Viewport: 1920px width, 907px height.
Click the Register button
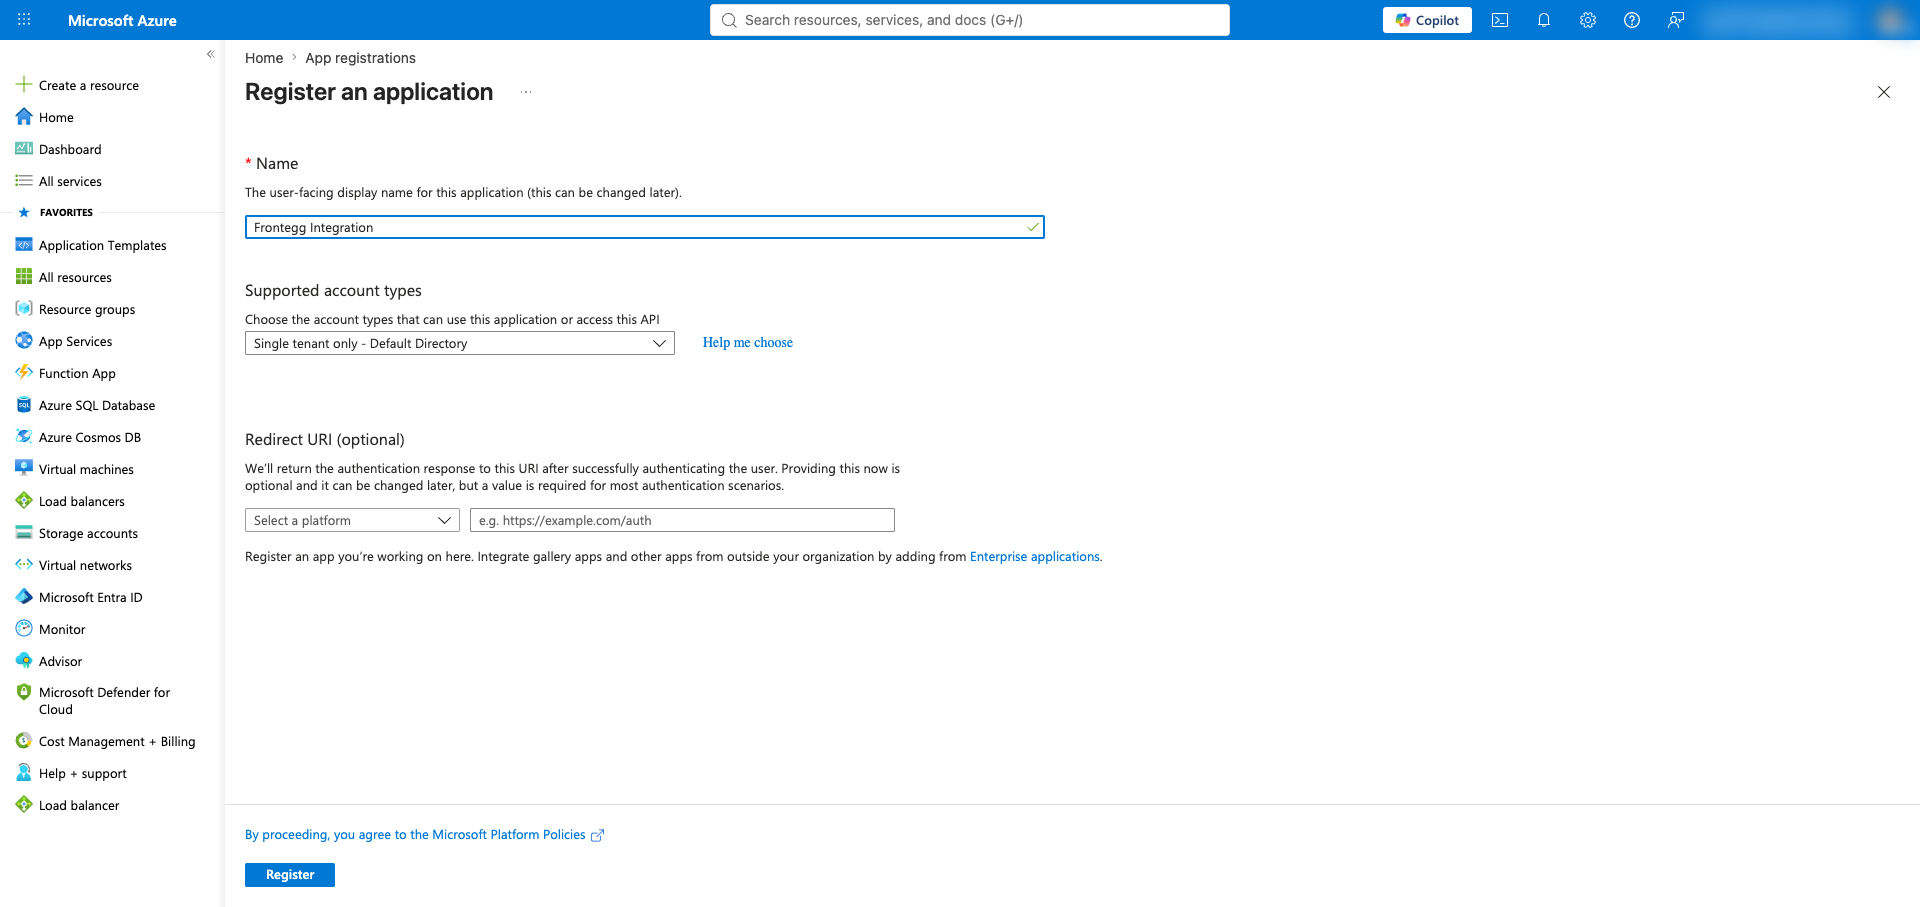coord(290,875)
